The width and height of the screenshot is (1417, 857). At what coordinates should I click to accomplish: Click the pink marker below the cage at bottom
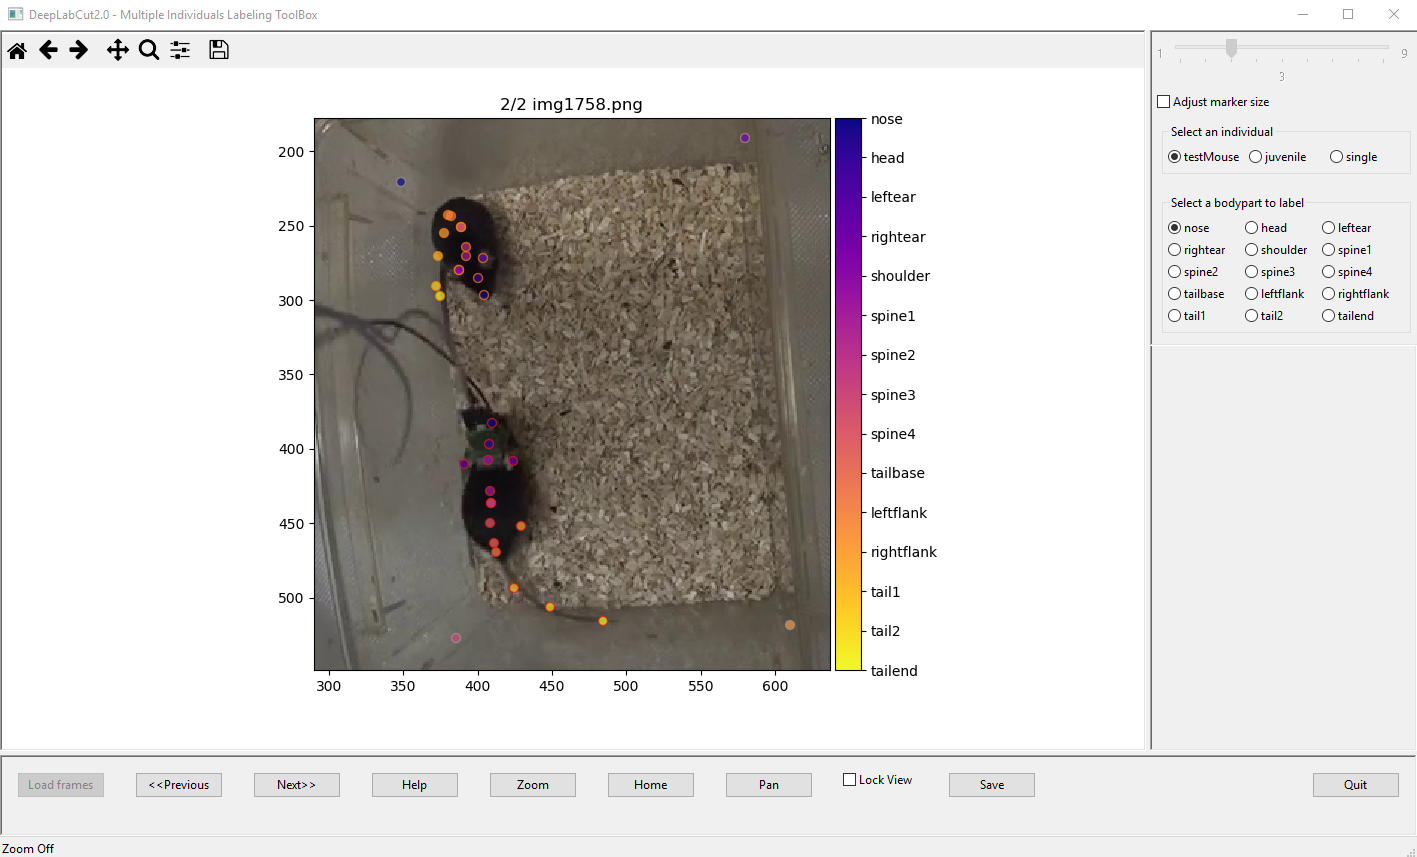pos(456,638)
